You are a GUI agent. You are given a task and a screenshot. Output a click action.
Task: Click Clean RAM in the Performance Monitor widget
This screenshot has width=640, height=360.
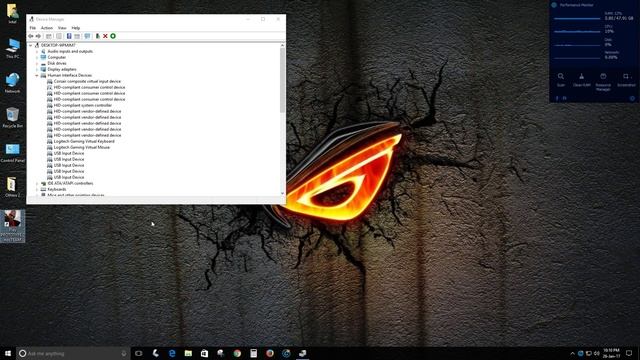click(x=582, y=80)
